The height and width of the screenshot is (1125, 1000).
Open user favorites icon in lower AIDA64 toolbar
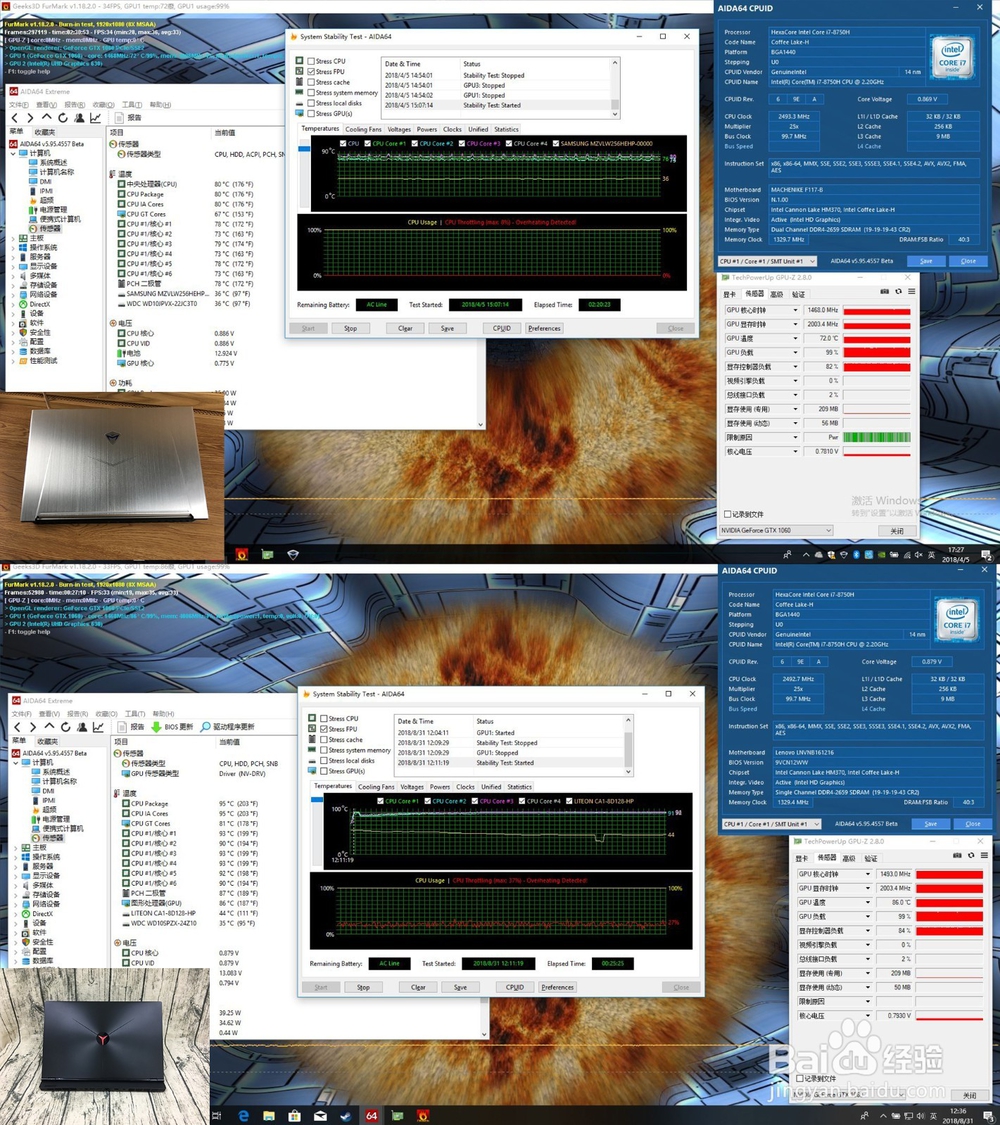click(x=82, y=727)
